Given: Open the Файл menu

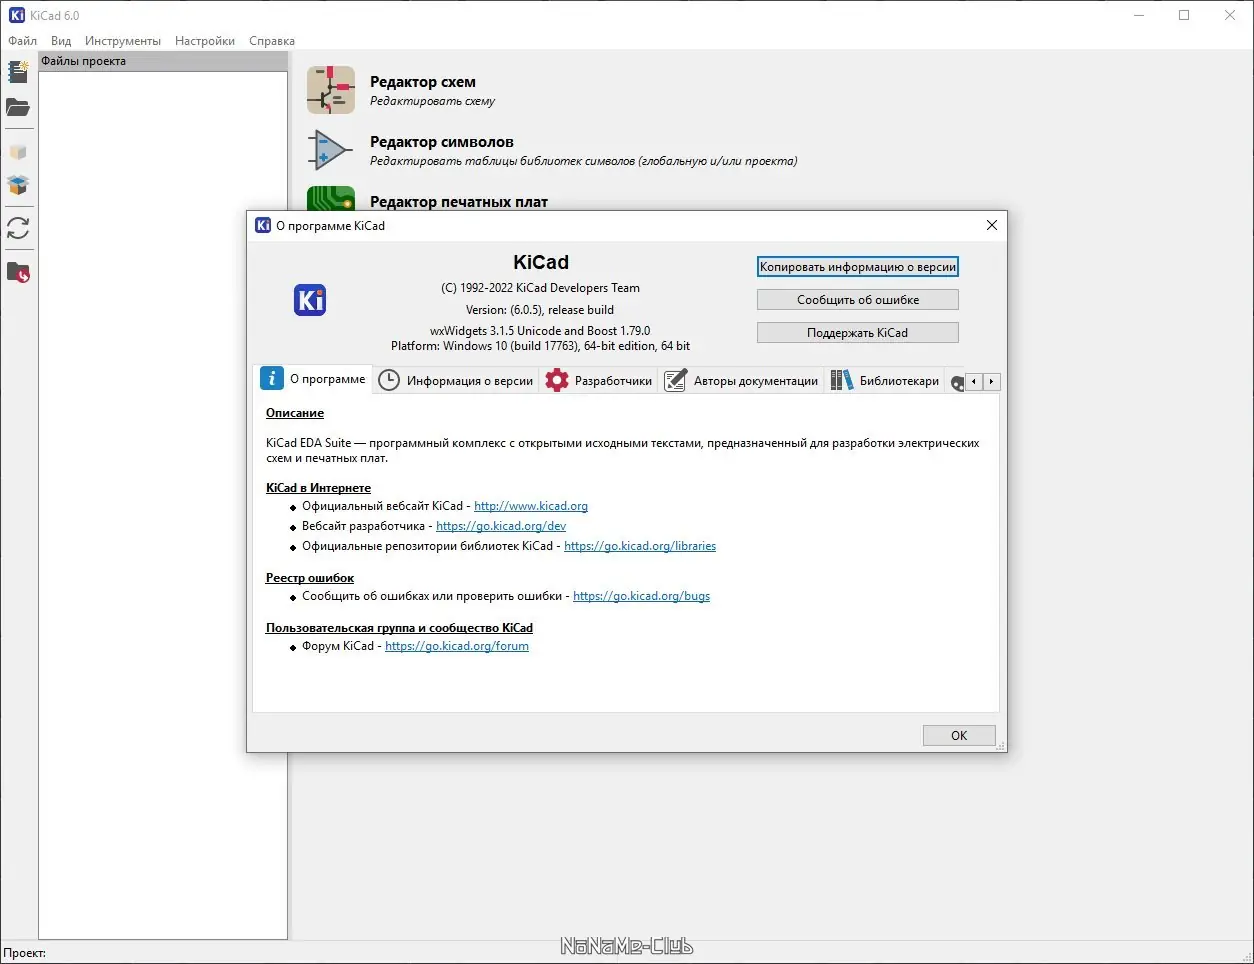Looking at the screenshot, I should pos(22,41).
